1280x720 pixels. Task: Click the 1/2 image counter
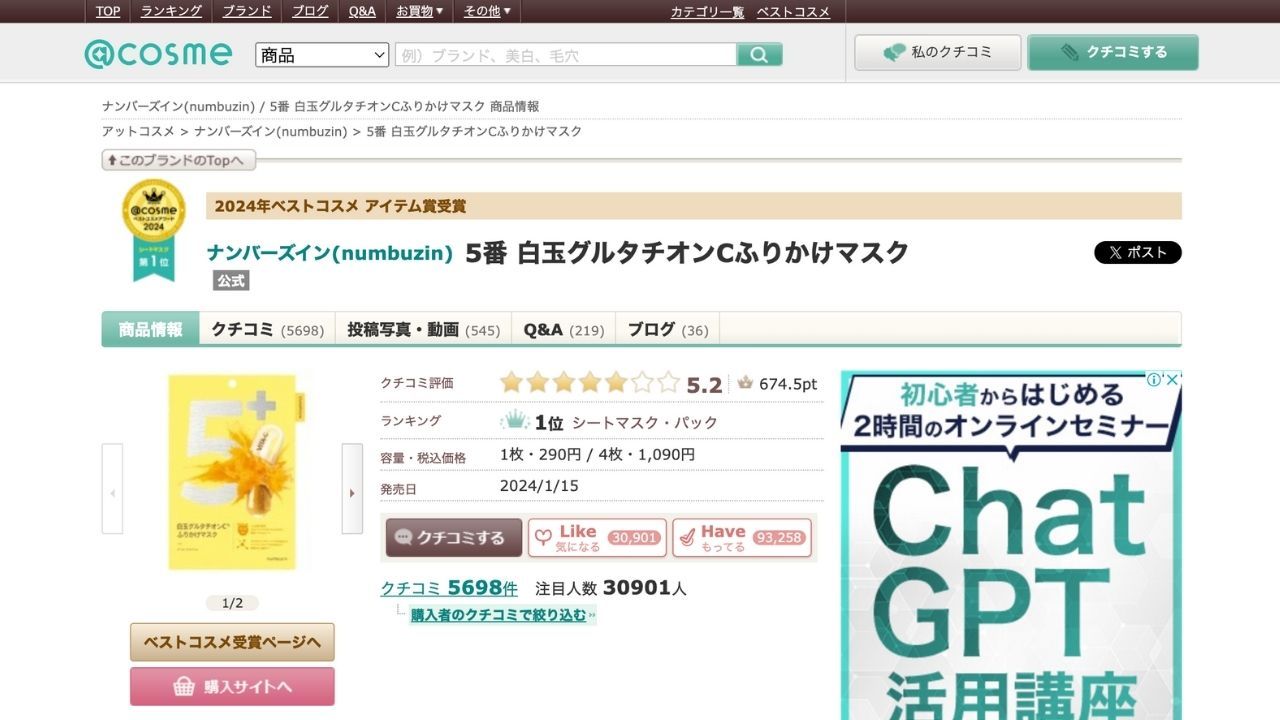point(232,603)
